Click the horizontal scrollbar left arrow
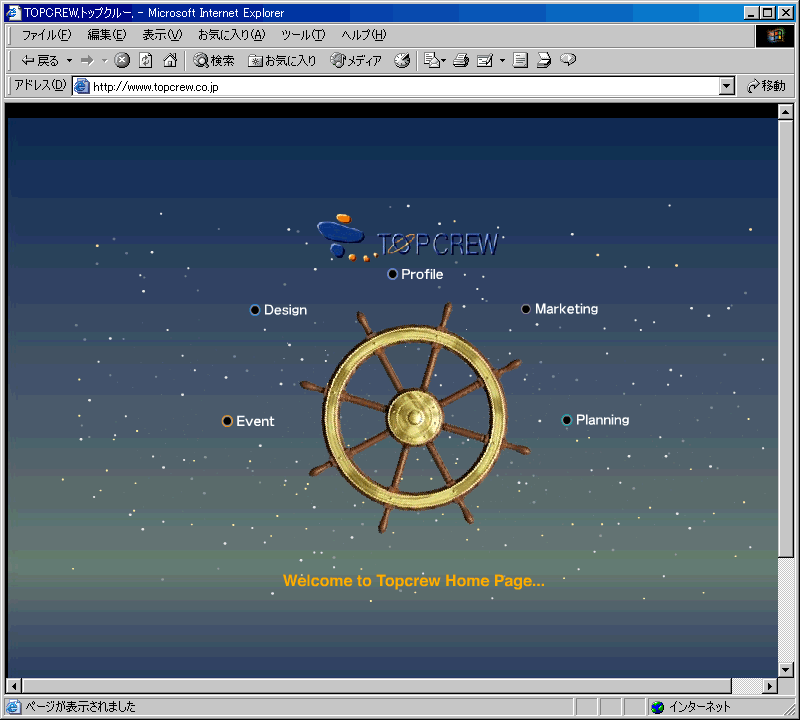This screenshot has height=720, width=800. 14,686
